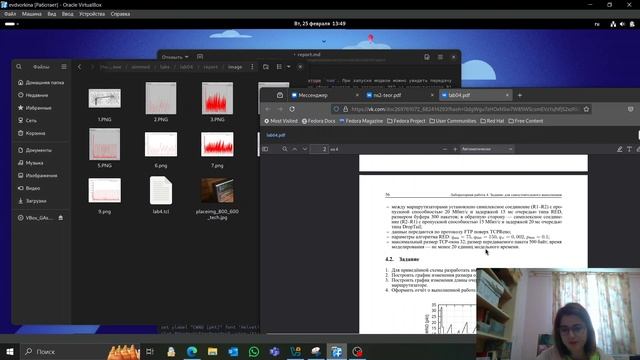Open Home folder in Files sidebar

(x=40, y=82)
